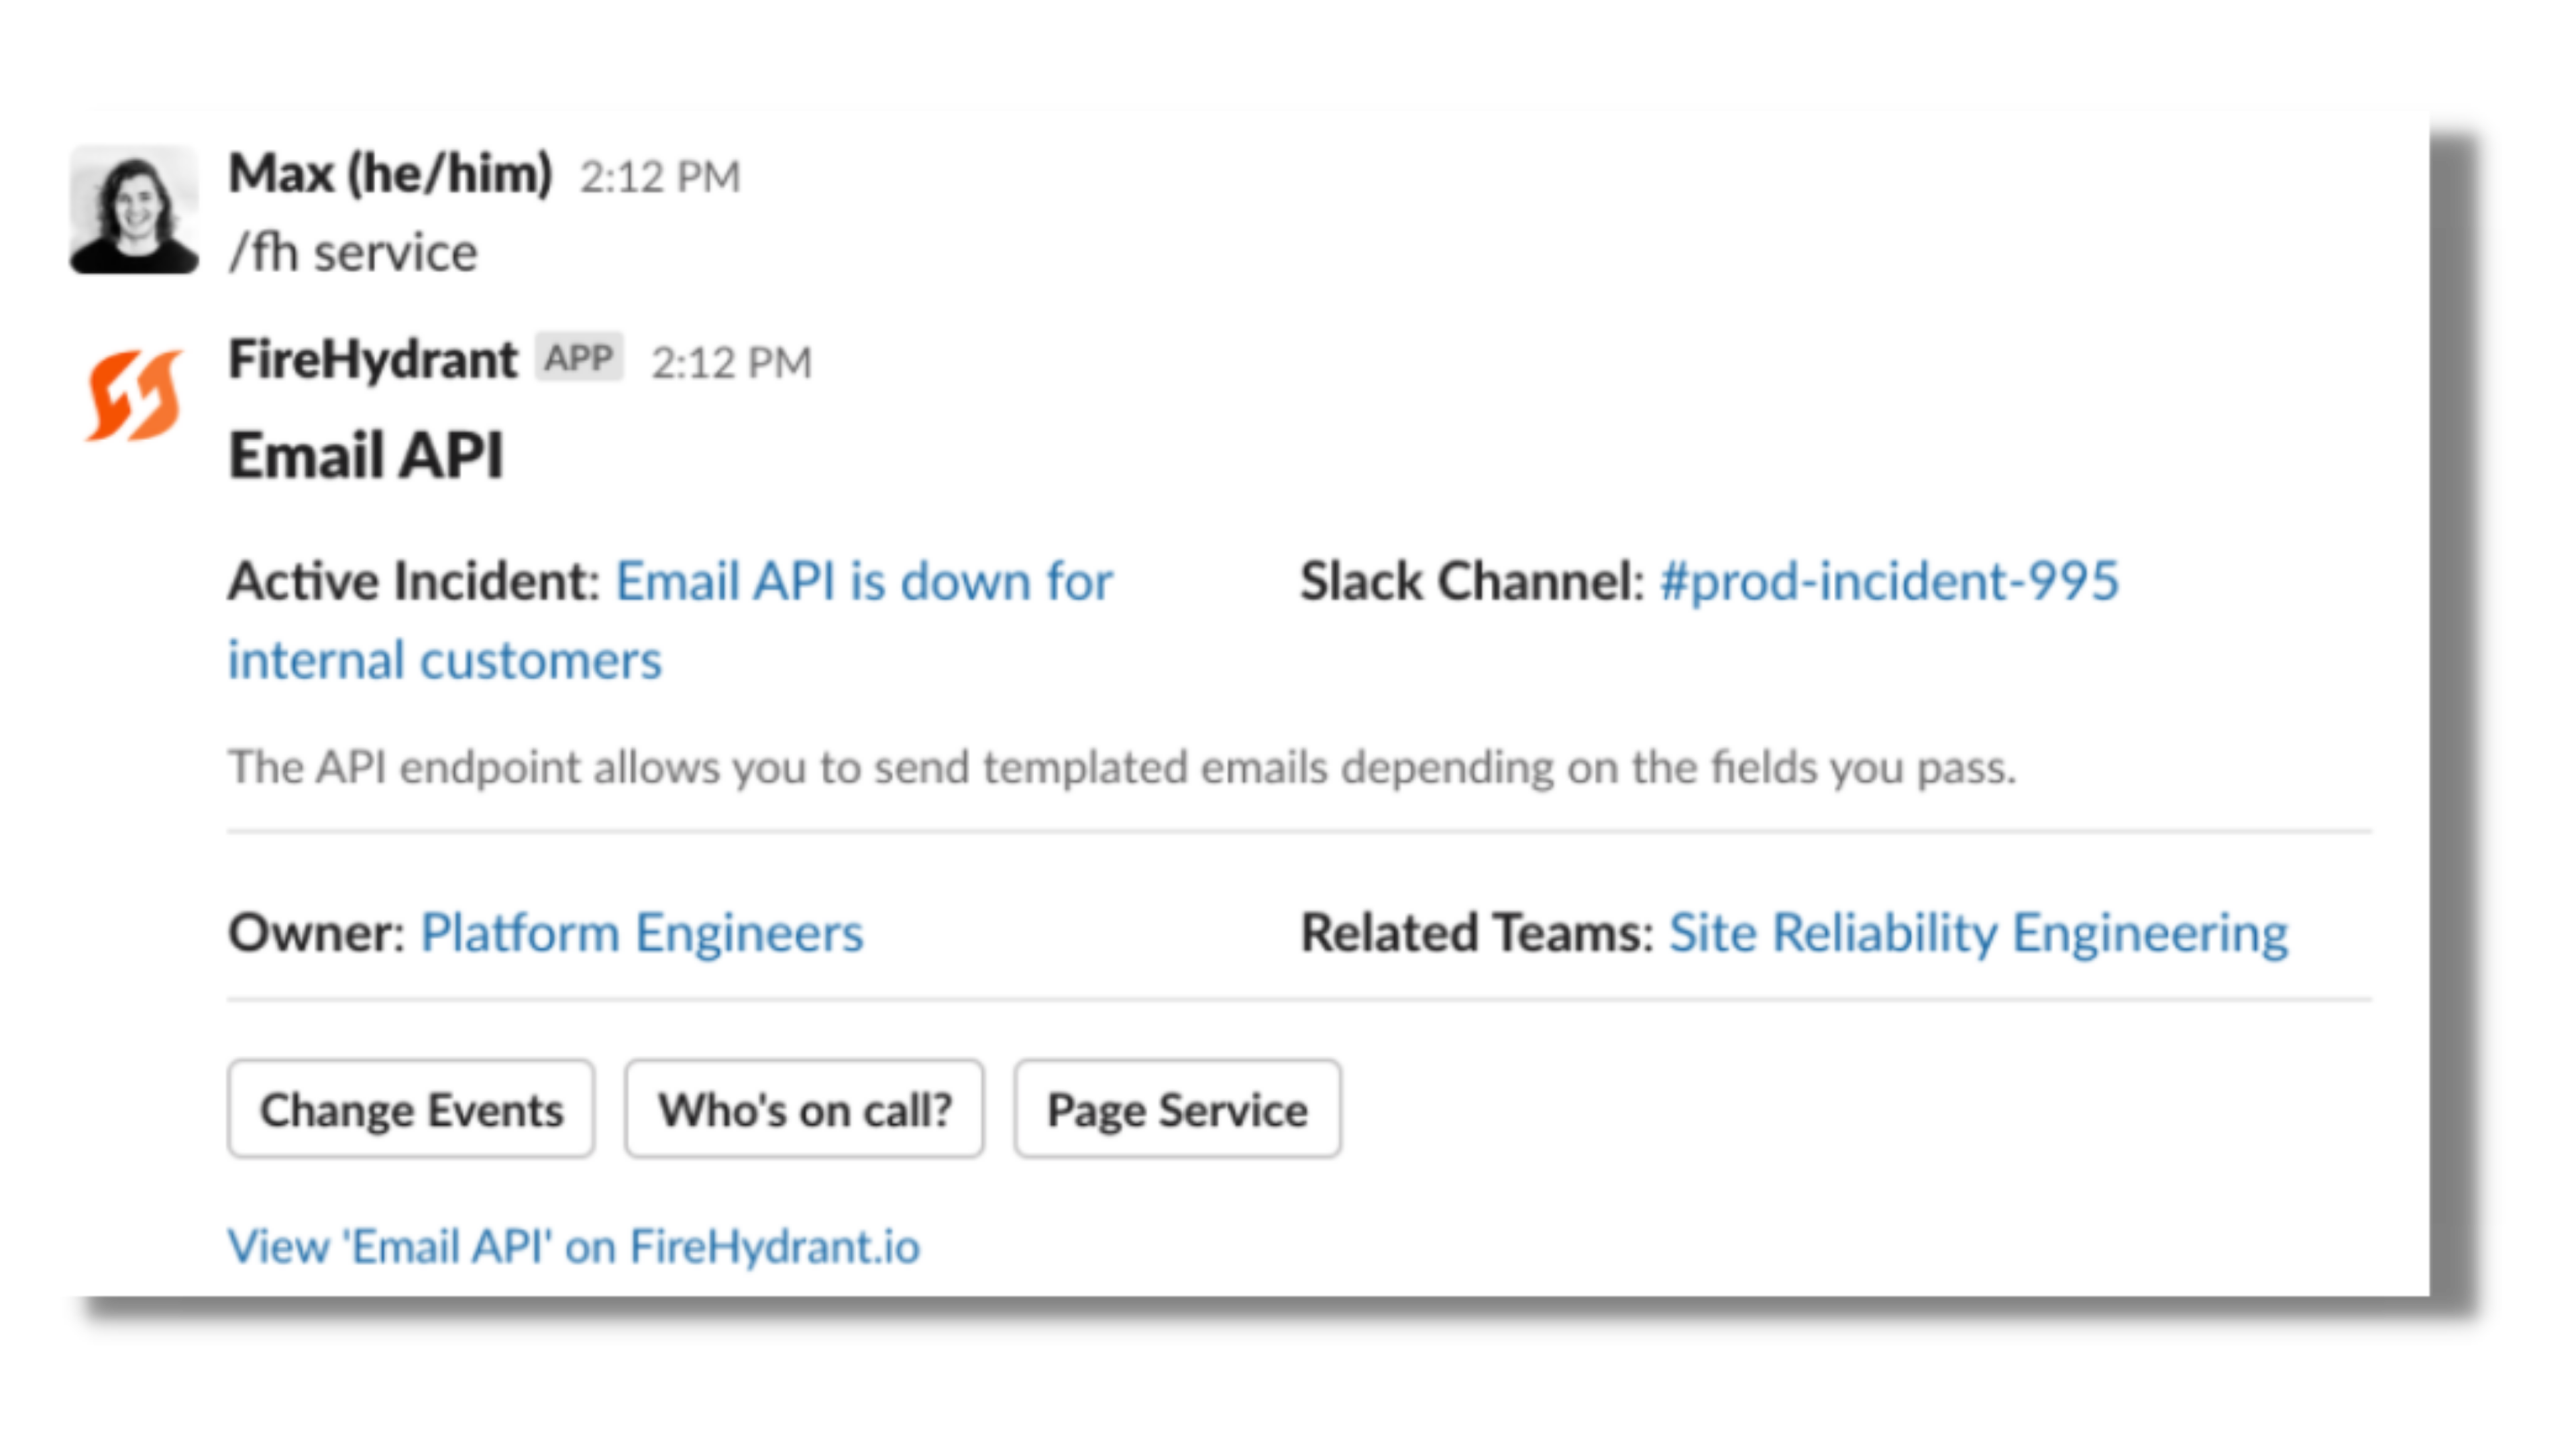Viewport: 2576px width, 1449px height.
Task: Click the 2:12 PM timestamp on FireHydrant's message
Action: (731, 362)
